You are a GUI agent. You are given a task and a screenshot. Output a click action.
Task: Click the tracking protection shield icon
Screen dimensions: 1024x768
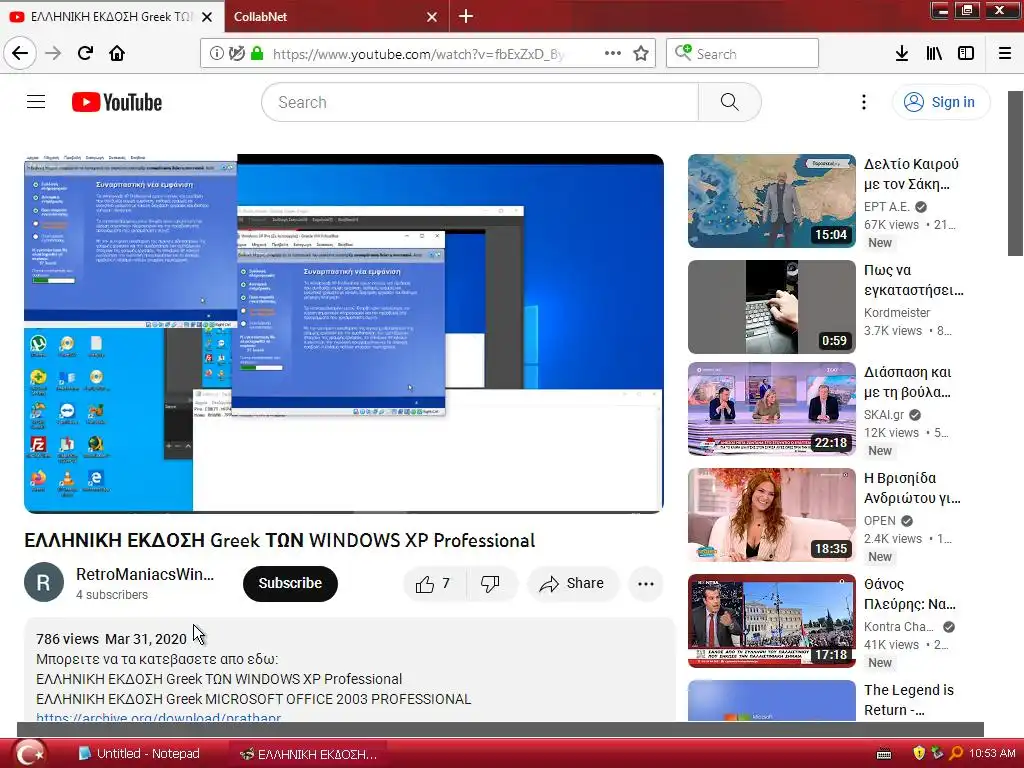pyautogui.click(x=236, y=54)
